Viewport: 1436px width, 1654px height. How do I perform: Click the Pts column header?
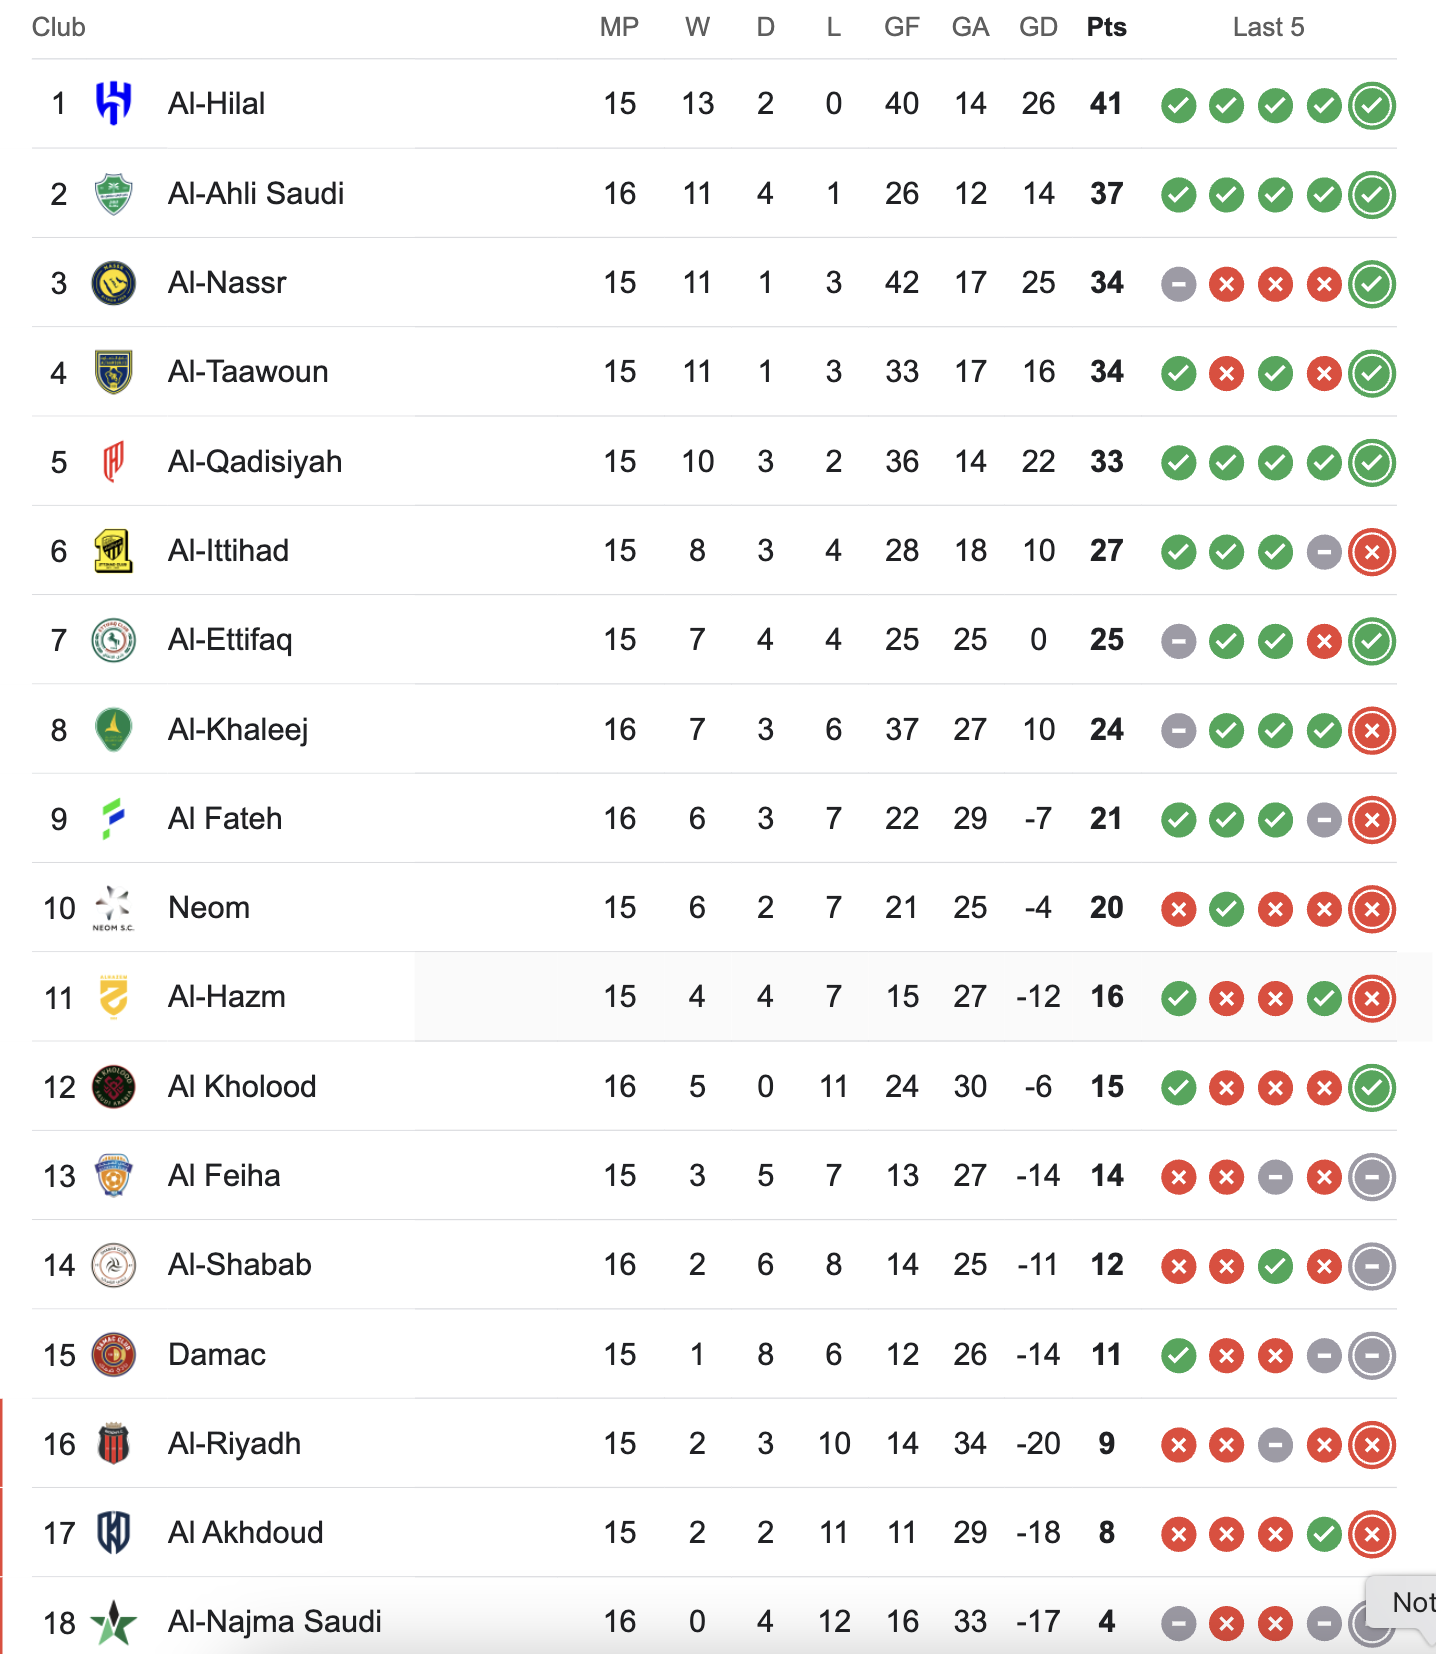(1106, 27)
